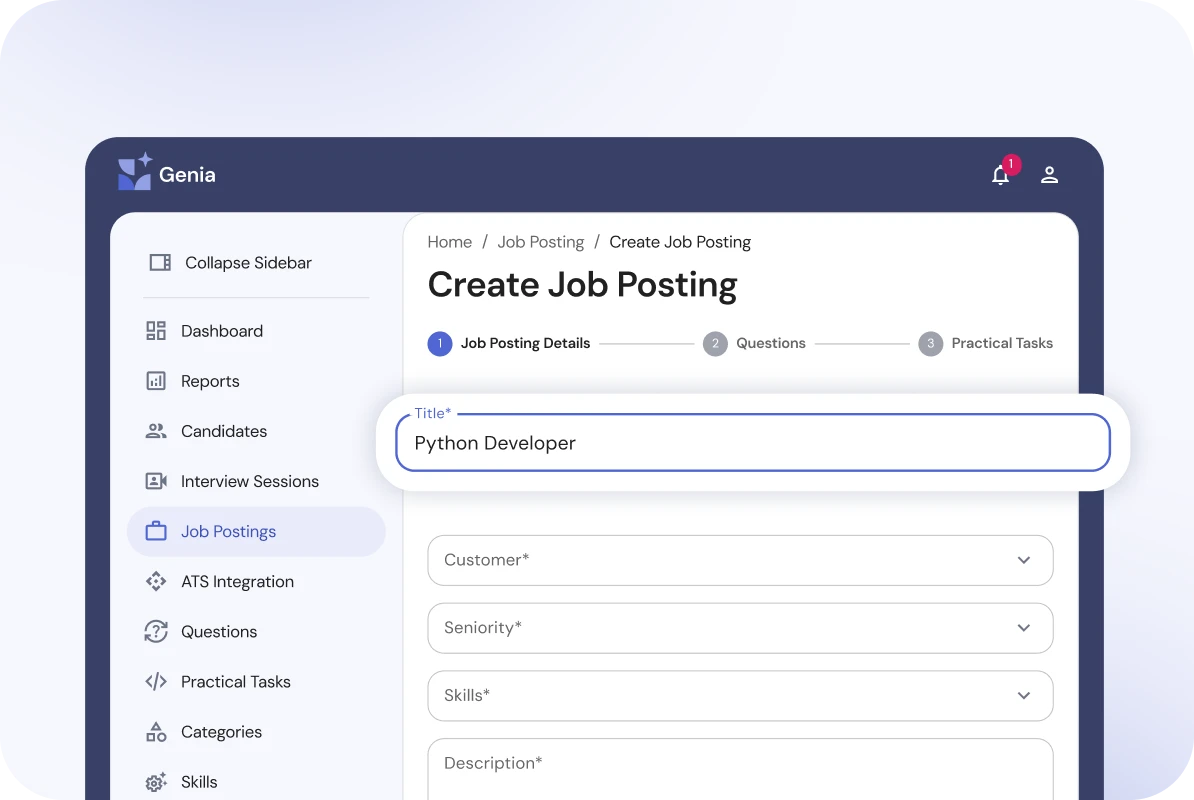The image size is (1194, 800).
Task: Click the Title input field
Action: coord(752,443)
